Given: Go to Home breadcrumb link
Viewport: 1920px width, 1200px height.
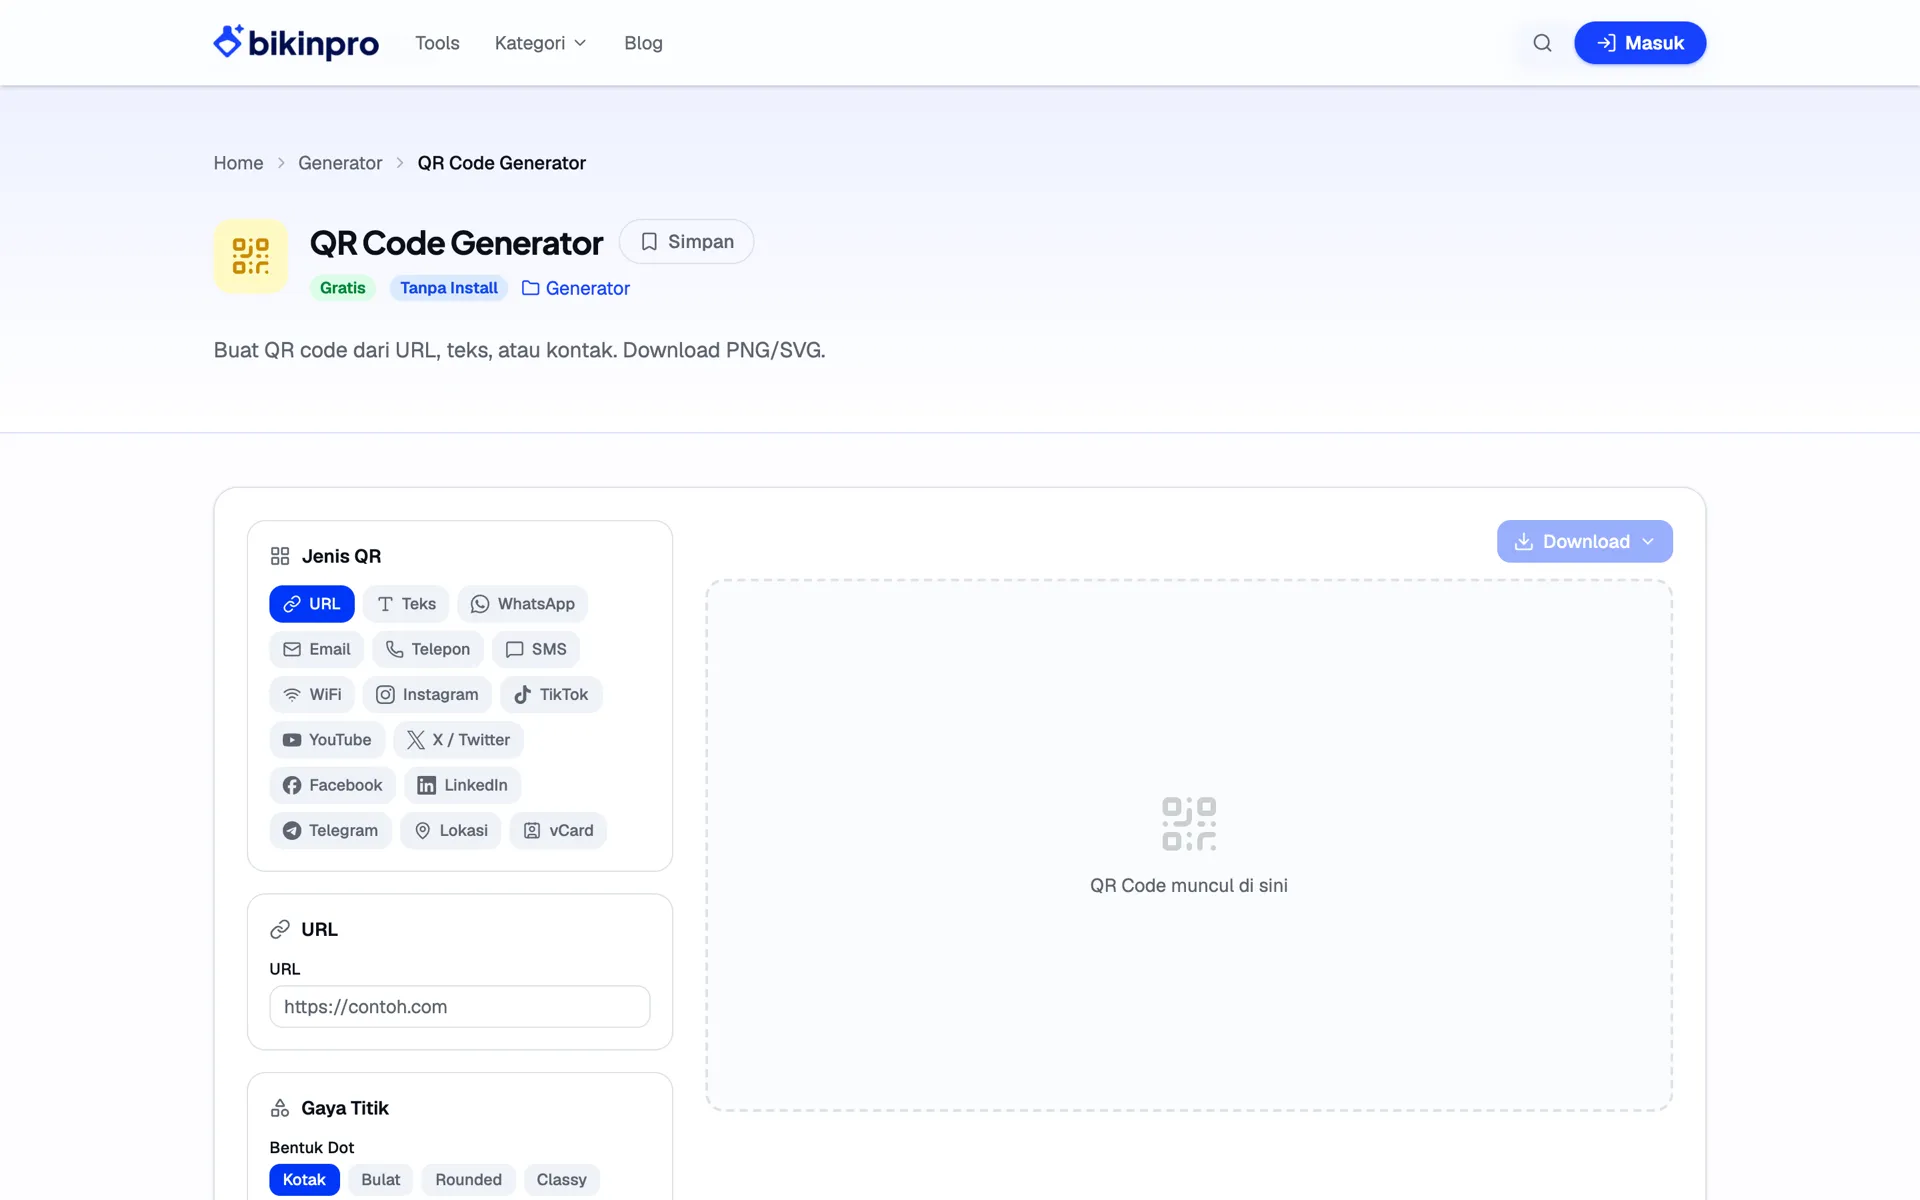Looking at the screenshot, I should (x=238, y=163).
